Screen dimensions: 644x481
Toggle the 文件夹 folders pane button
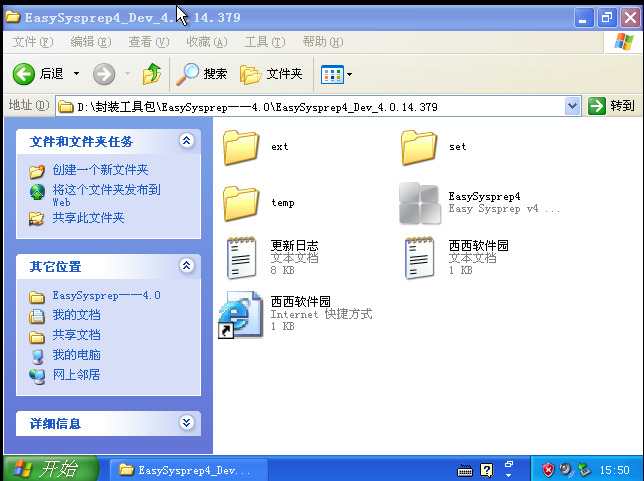point(271,74)
